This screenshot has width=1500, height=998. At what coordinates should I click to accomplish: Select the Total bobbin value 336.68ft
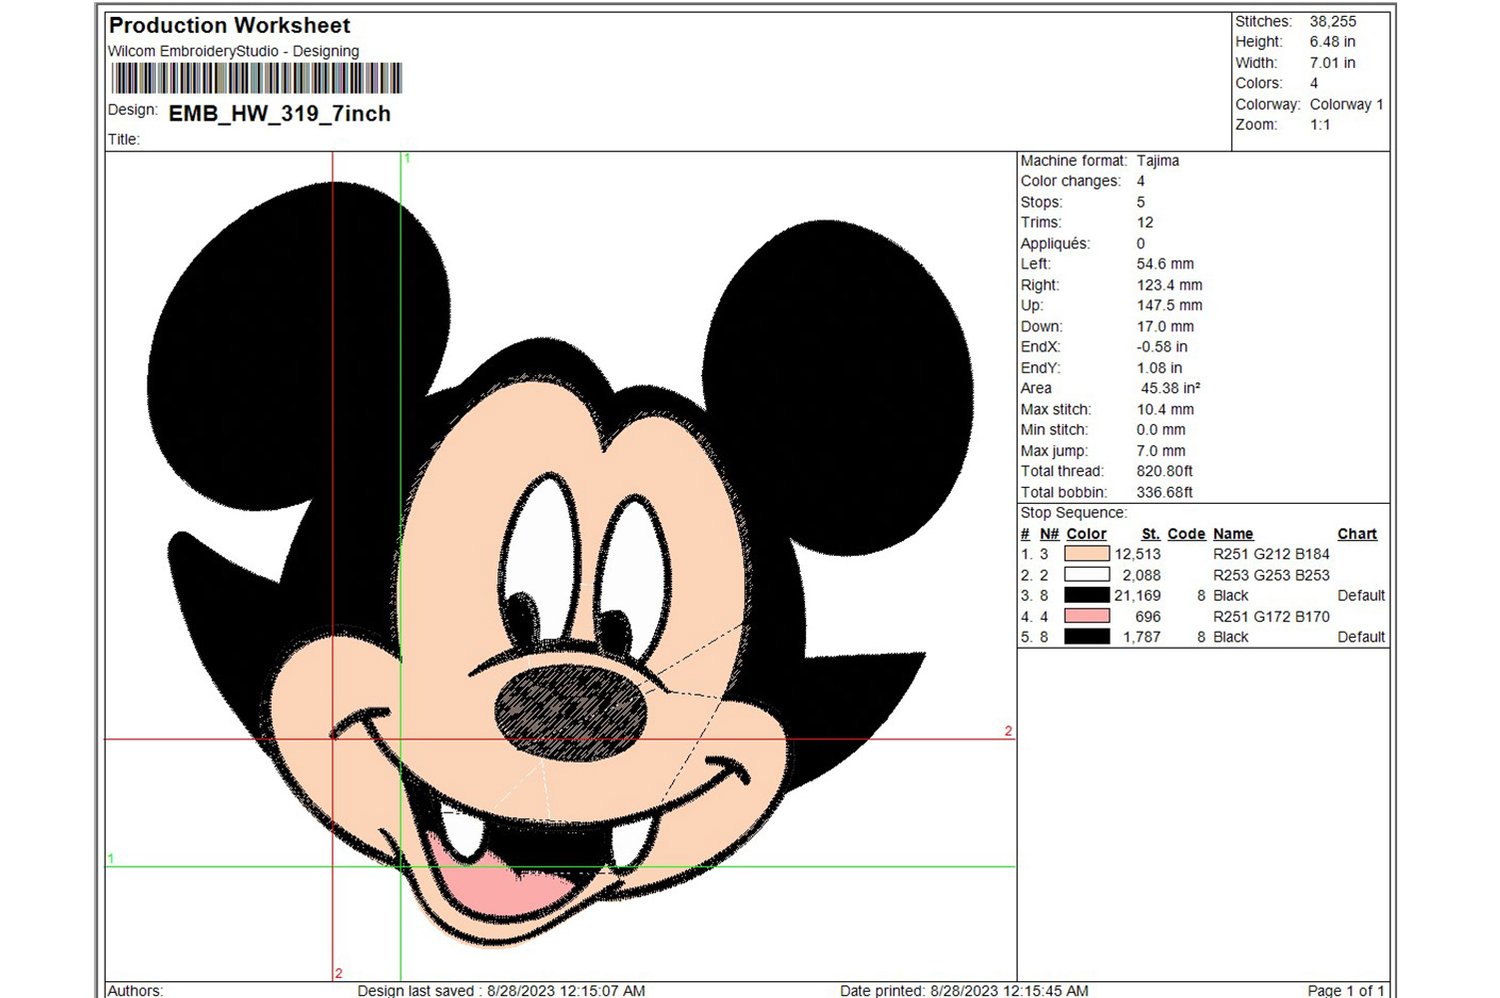pyautogui.click(x=1165, y=492)
